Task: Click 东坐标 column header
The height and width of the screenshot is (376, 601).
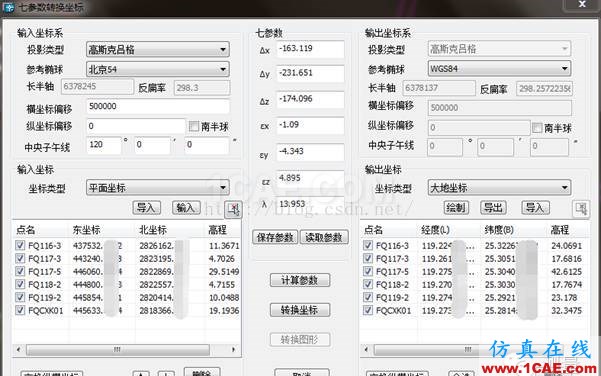Action: click(x=86, y=230)
